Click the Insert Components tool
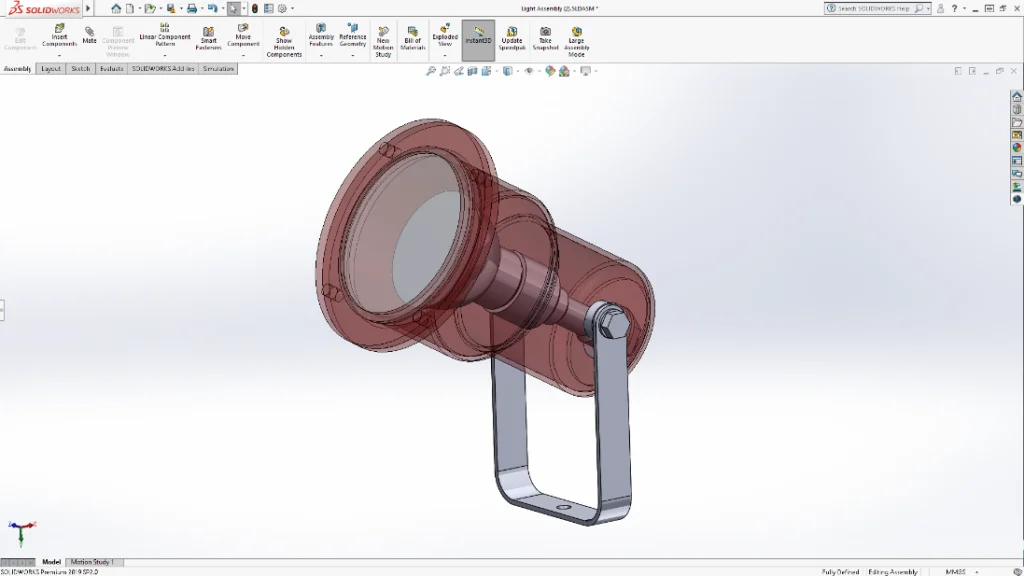 (59, 37)
